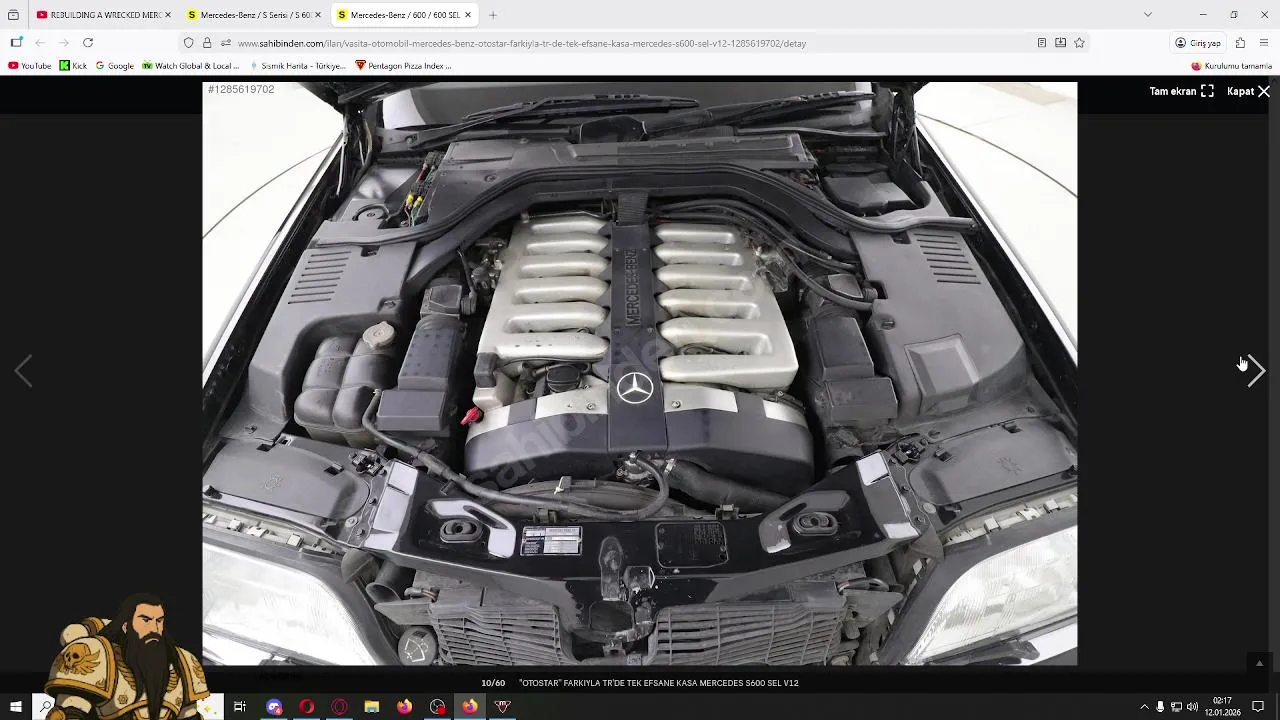Open a new browser tab
1280x720 pixels.
493,15
